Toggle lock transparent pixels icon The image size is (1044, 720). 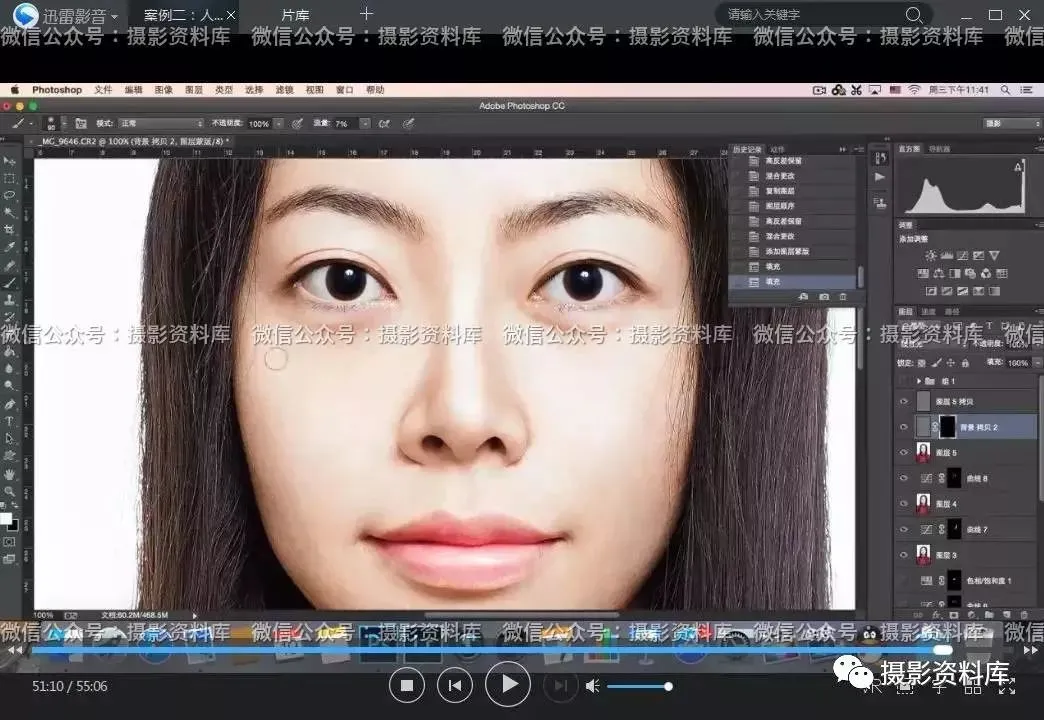coord(921,363)
